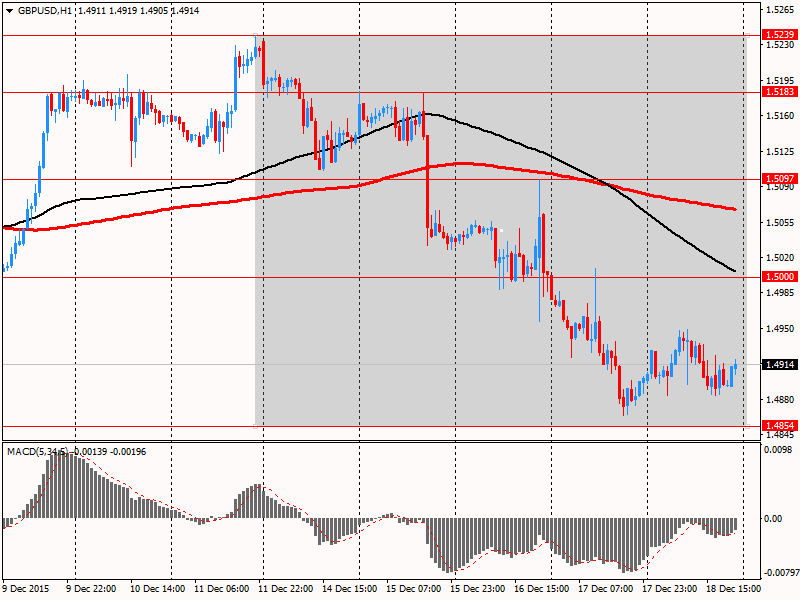The height and width of the screenshot is (600, 800).
Task: Select the 1.5239 red price level label
Action: click(x=780, y=35)
